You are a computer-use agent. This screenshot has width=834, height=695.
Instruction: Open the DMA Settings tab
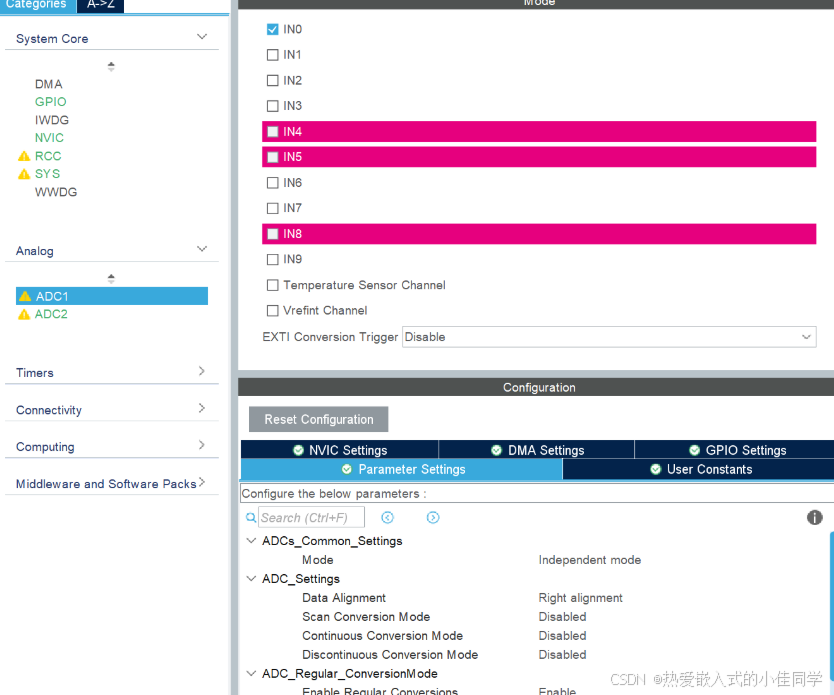537,450
